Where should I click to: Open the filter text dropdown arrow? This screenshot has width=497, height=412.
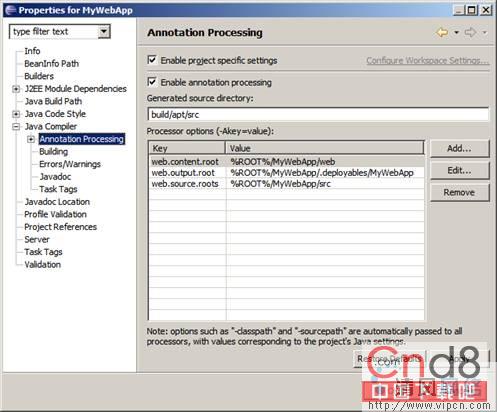click(x=104, y=32)
